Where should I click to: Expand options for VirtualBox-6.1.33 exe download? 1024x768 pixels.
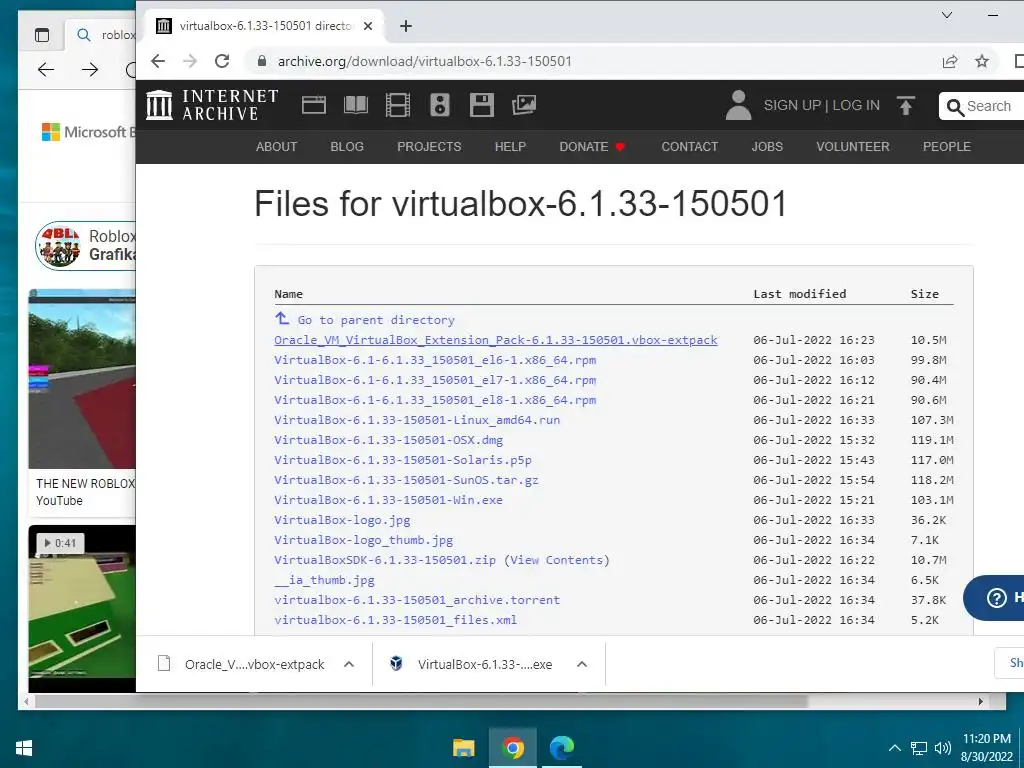coord(582,664)
